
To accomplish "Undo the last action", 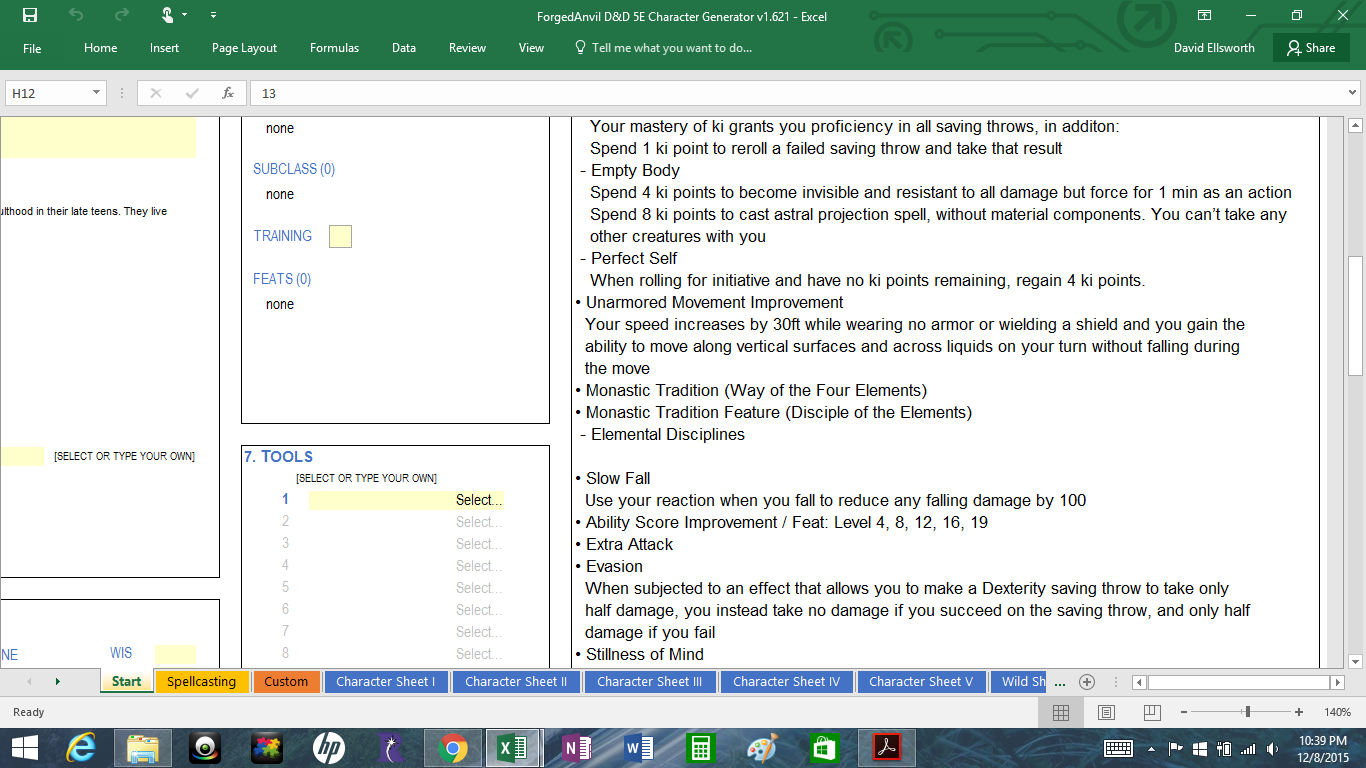I will click(x=77, y=15).
